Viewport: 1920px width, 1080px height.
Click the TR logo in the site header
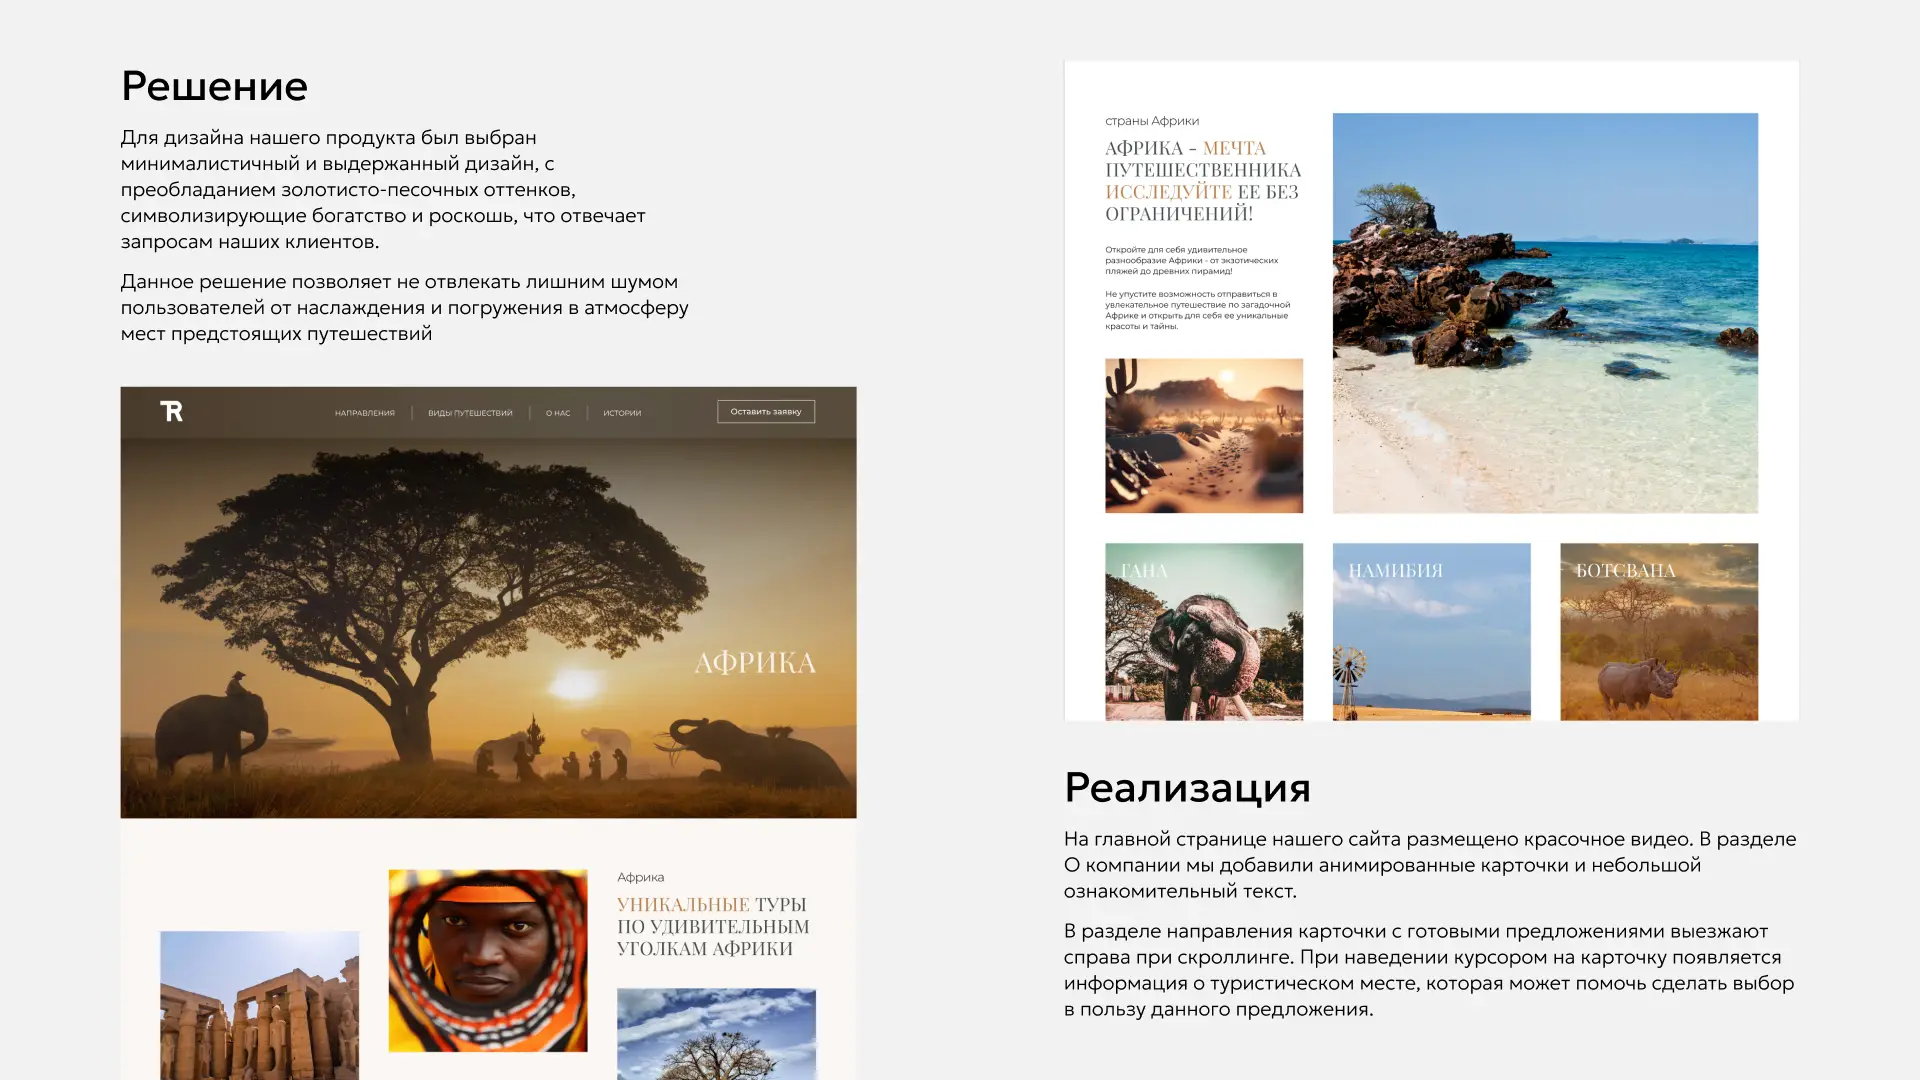pyautogui.click(x=171, y=411)
